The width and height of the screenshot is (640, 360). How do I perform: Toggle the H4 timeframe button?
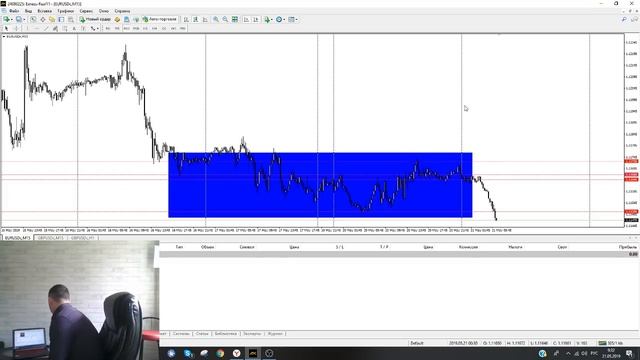coord(155,29)
